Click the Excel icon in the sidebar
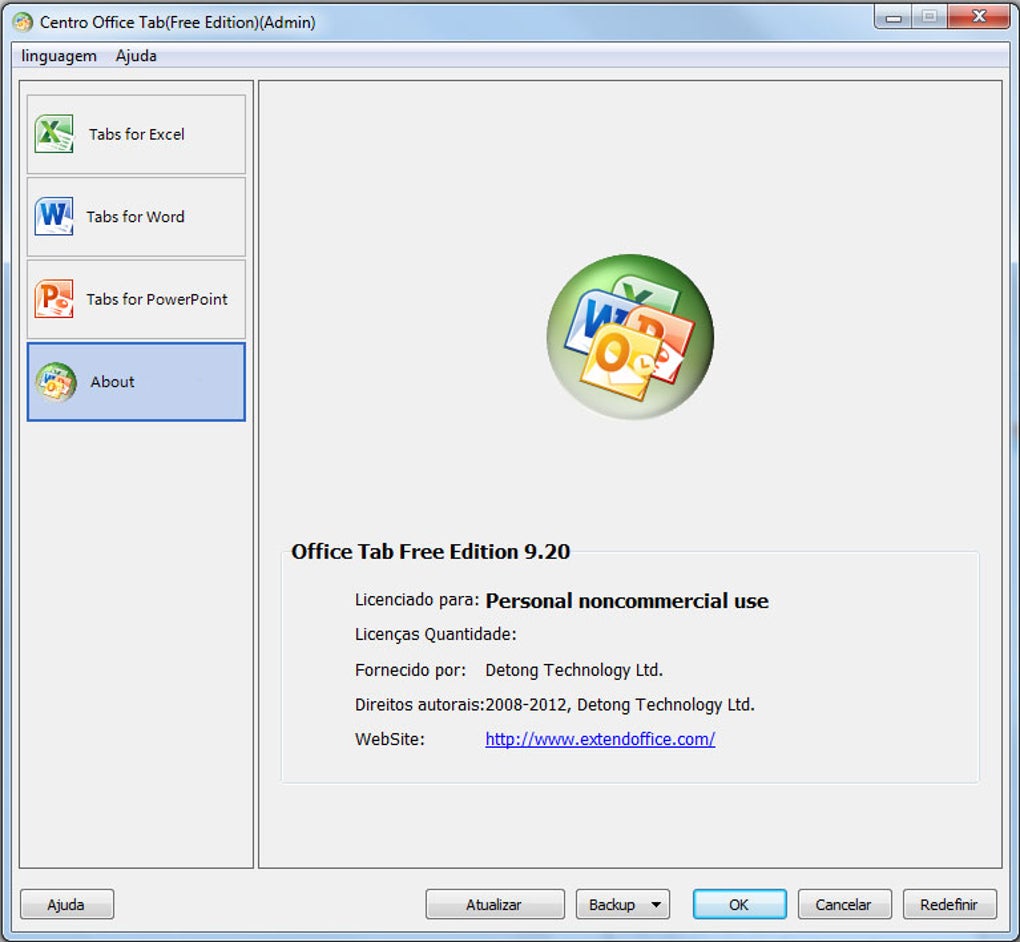 tap(54, 134)
